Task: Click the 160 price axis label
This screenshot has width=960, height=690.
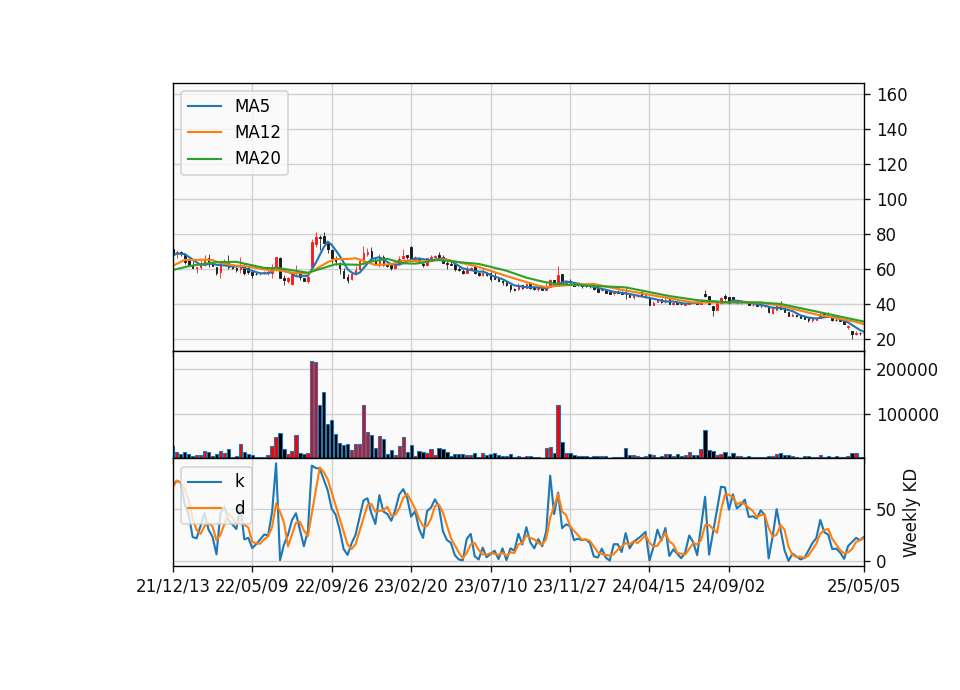Action: 892,95
